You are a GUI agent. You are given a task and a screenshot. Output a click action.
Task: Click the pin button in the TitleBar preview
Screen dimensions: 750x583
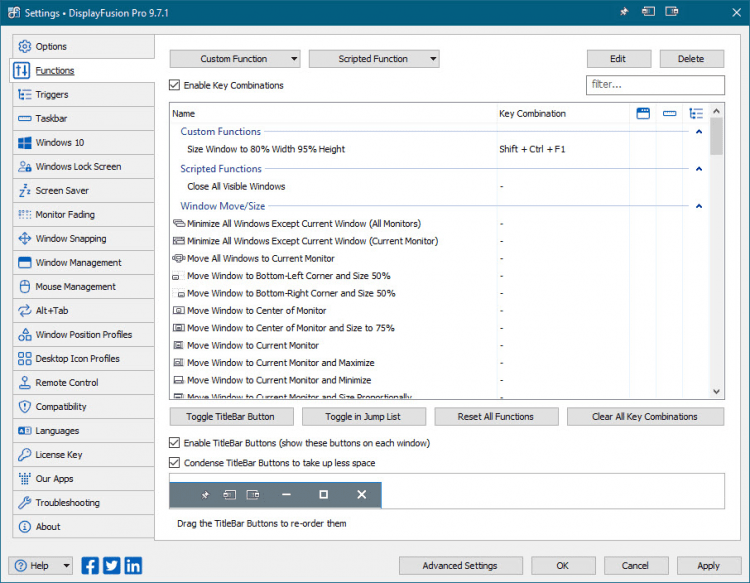click(x=204, y=494)
